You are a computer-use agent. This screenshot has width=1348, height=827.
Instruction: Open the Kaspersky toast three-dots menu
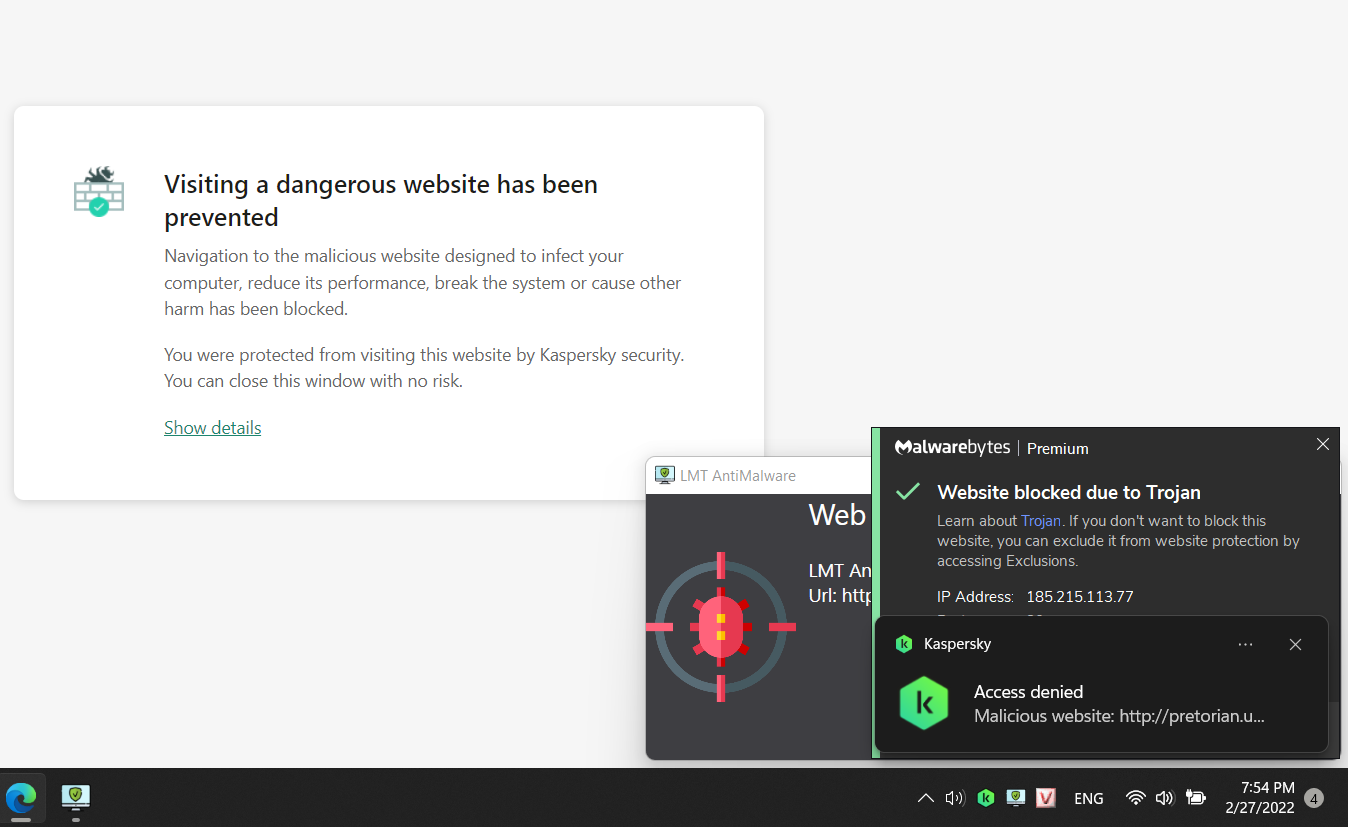click(1245, 645)
